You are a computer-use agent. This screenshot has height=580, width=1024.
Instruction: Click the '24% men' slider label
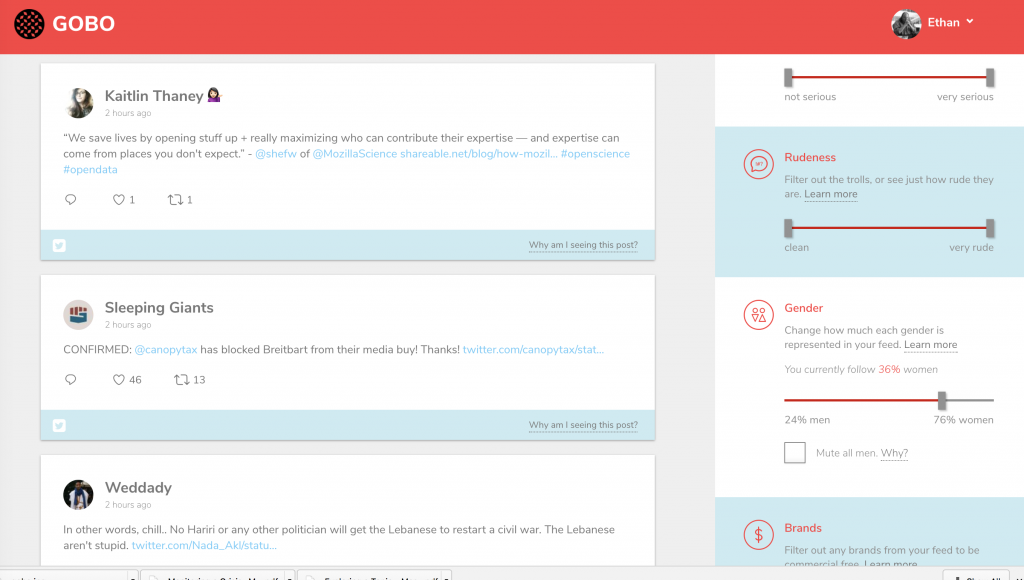pyautogui.click(x=807, y=420)
